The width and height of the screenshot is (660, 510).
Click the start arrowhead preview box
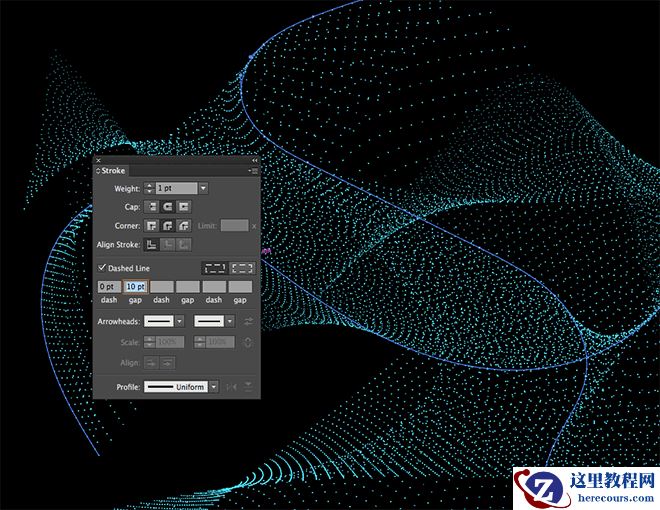point(159,321)
